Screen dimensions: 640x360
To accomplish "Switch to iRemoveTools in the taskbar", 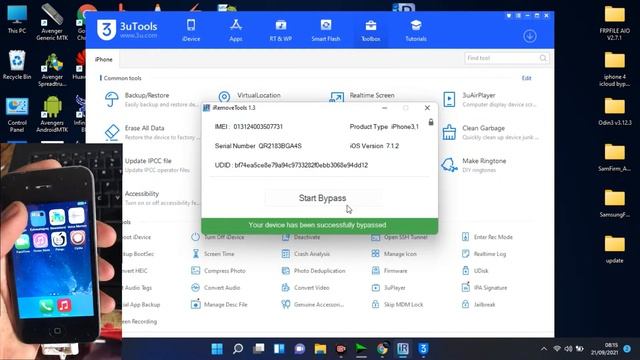I will click(x=403, y=349).
